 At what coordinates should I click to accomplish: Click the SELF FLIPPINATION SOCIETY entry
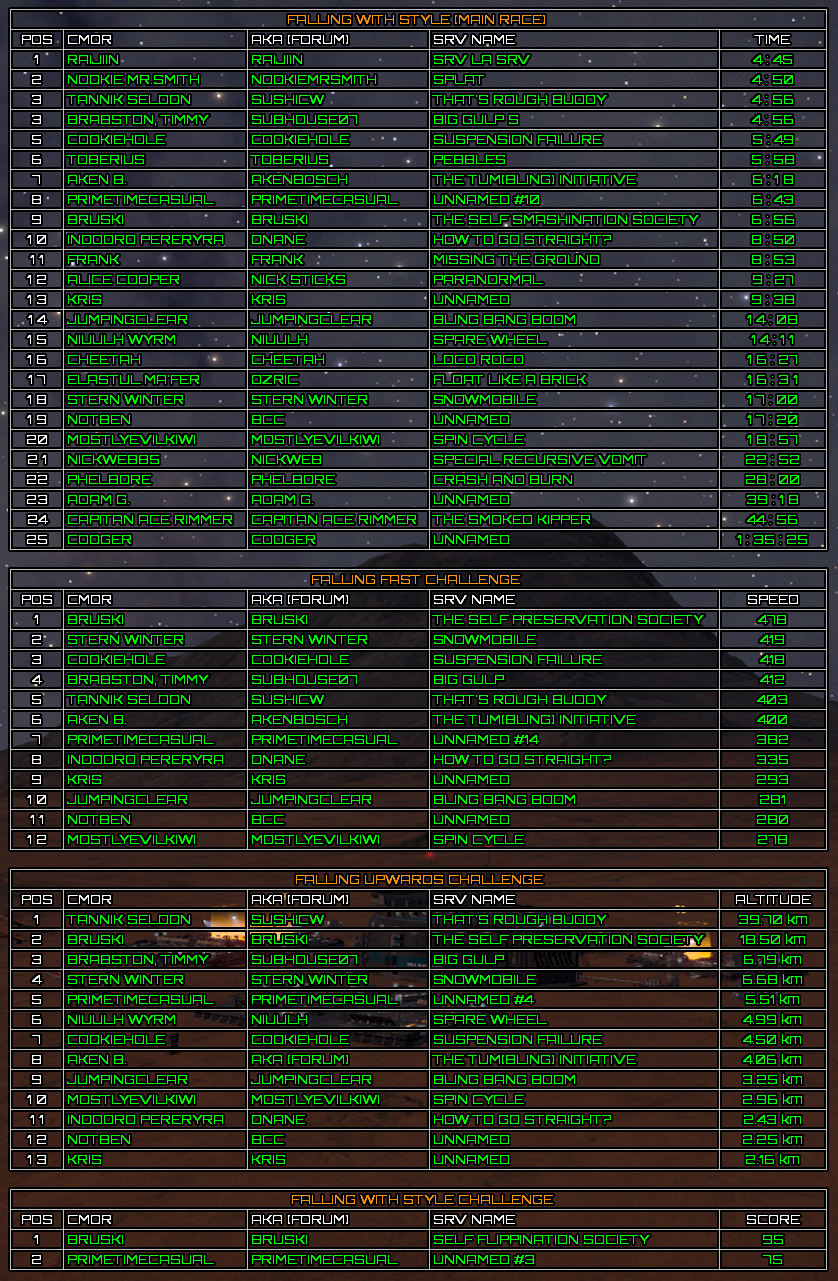click(541, 1239)
